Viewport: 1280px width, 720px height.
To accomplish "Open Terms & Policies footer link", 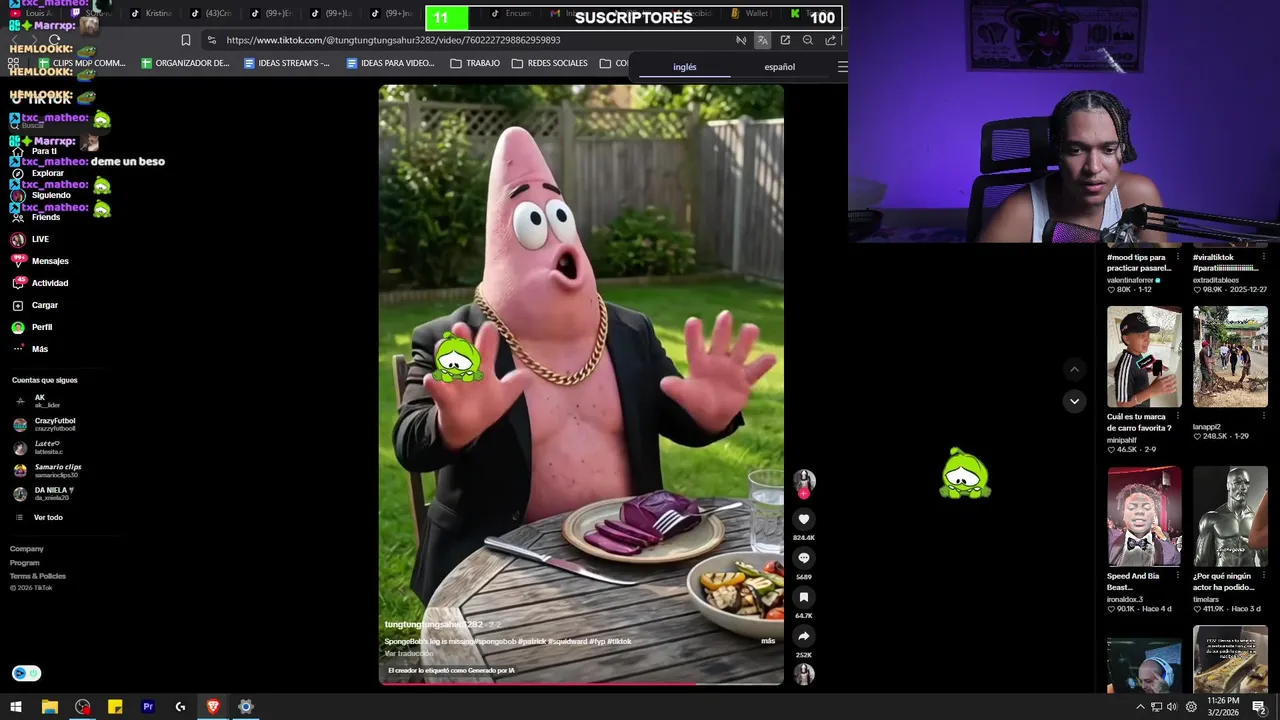I will point(38,576).
